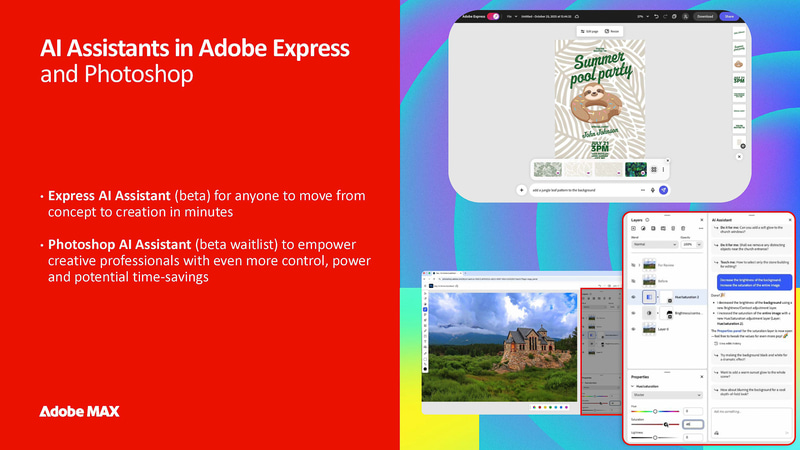
Task: Click the trash delete icon in Layers toolbar
Action: 683,229
